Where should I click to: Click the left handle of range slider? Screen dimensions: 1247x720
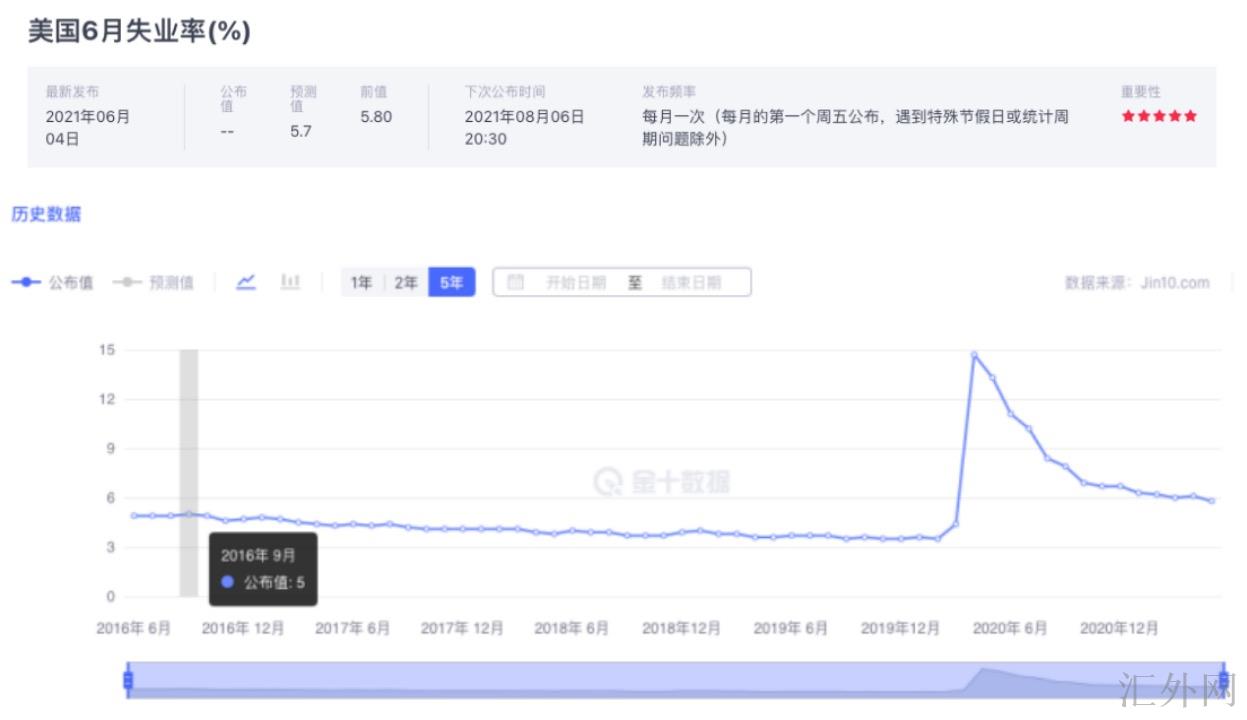[x=128, y=680]
